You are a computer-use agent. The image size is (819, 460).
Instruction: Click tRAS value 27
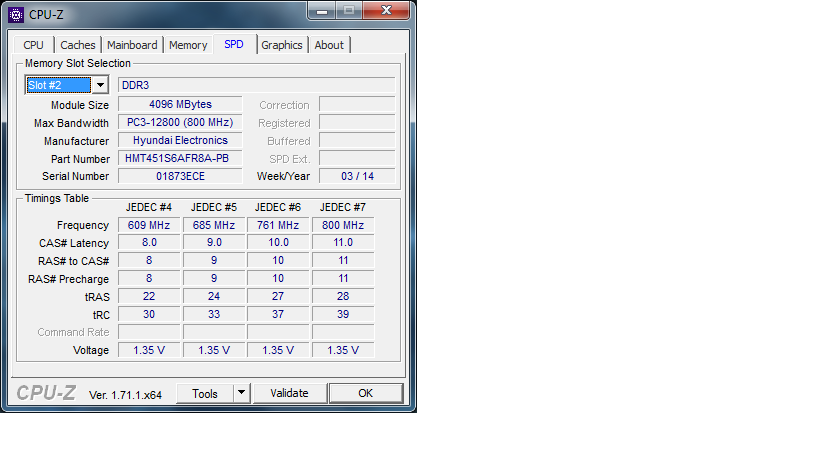pos(278,296)
